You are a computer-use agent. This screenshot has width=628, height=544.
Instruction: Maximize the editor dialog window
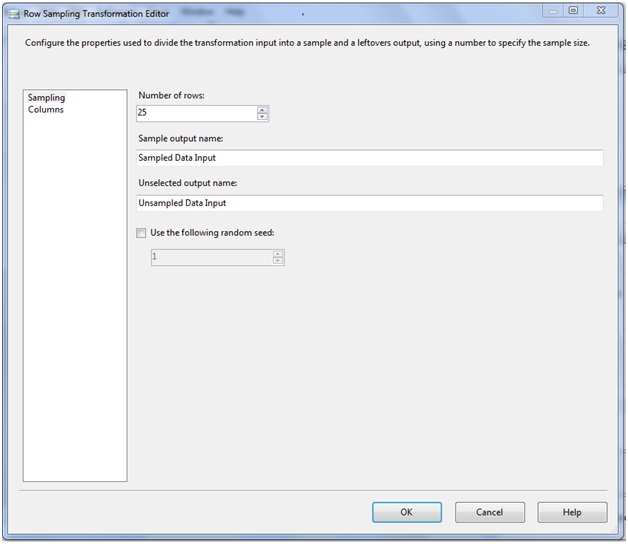point(573,10)
